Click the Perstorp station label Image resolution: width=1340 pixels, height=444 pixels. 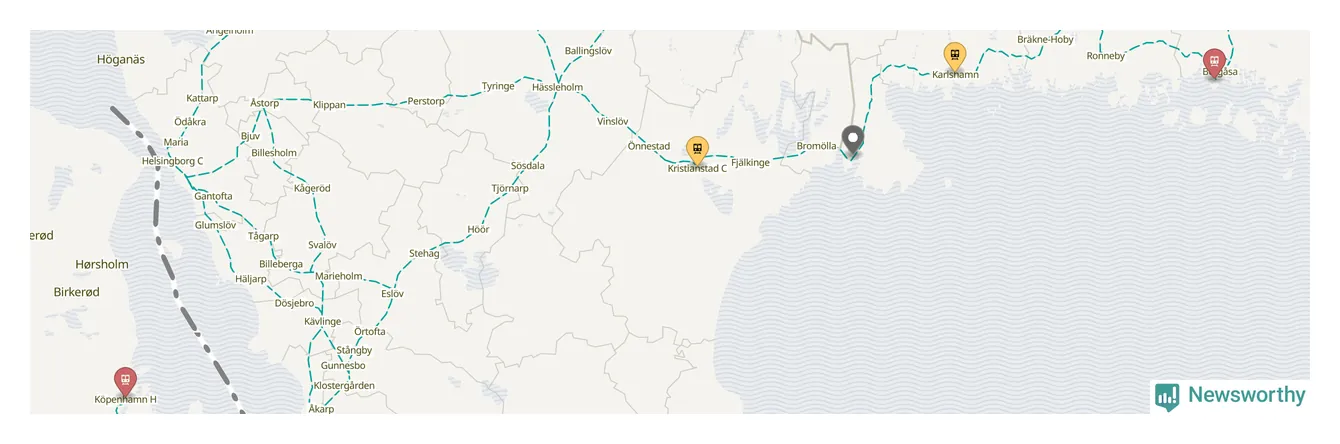point(426,102)
